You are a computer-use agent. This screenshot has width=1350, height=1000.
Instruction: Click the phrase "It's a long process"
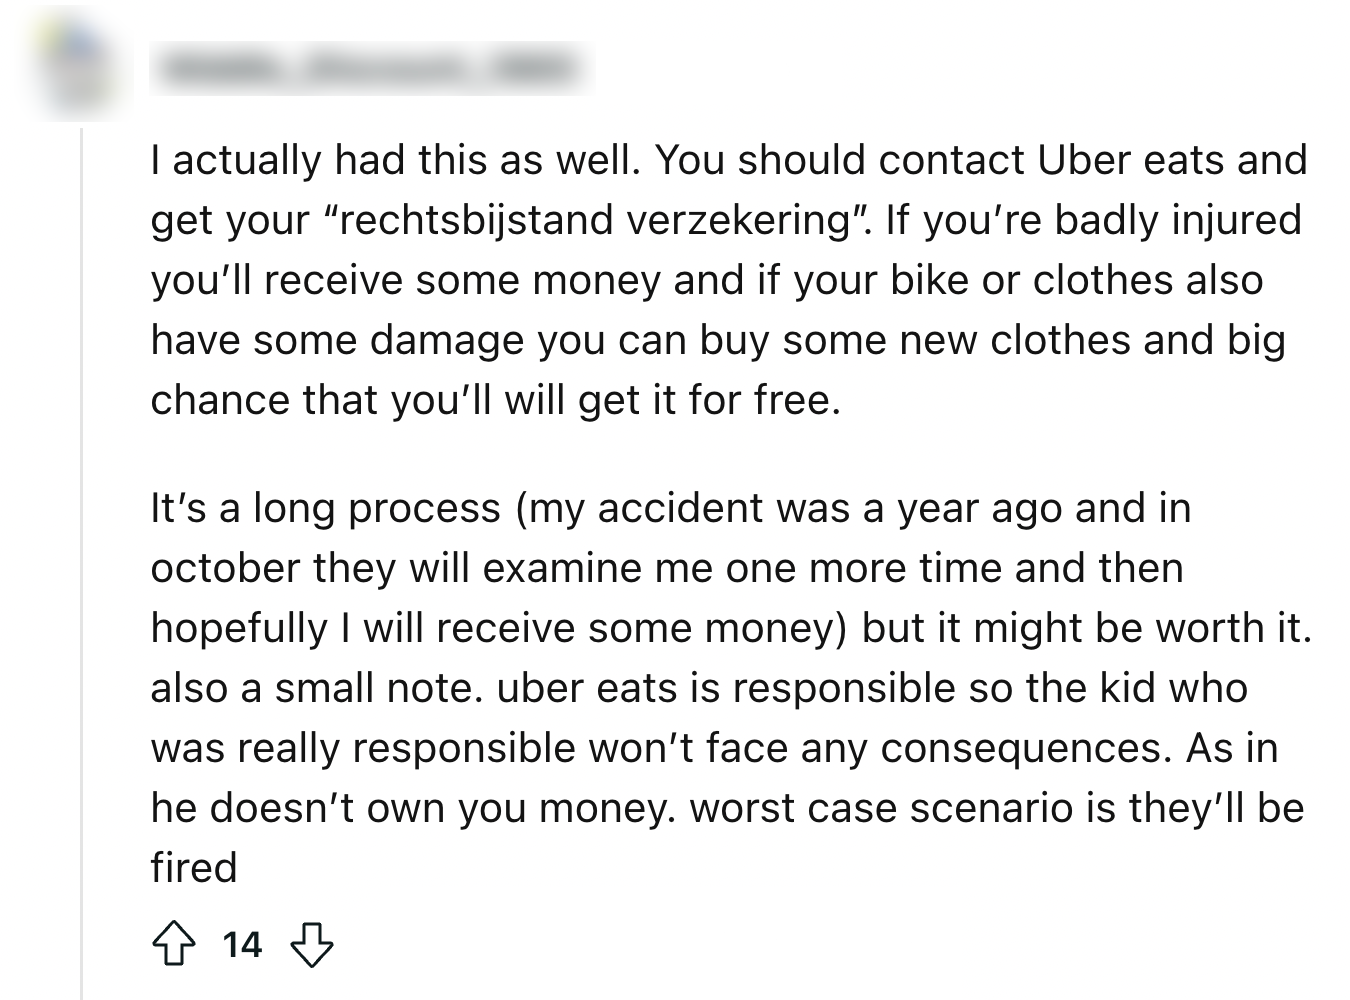325,508
